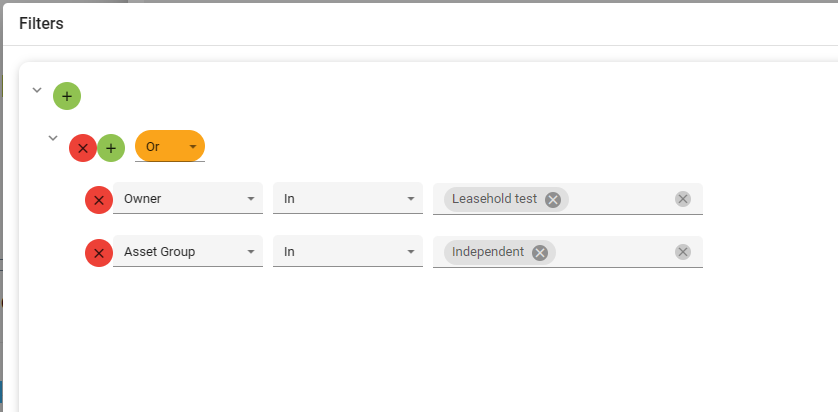Remove the Leasehold test chip
This screenshot has width=838, height=412.
coord(553,199)
